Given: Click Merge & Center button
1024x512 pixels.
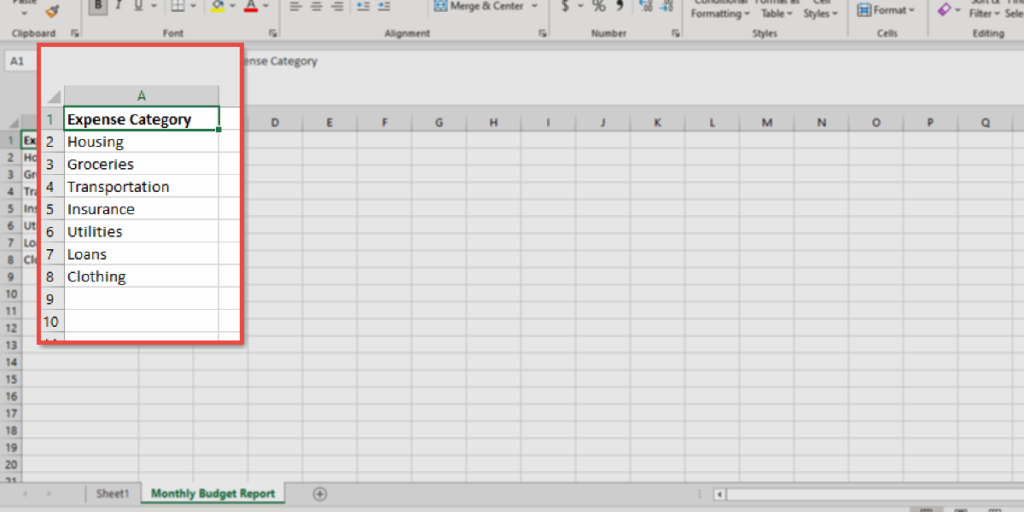Looking at the screenshot, I should 479,6.
